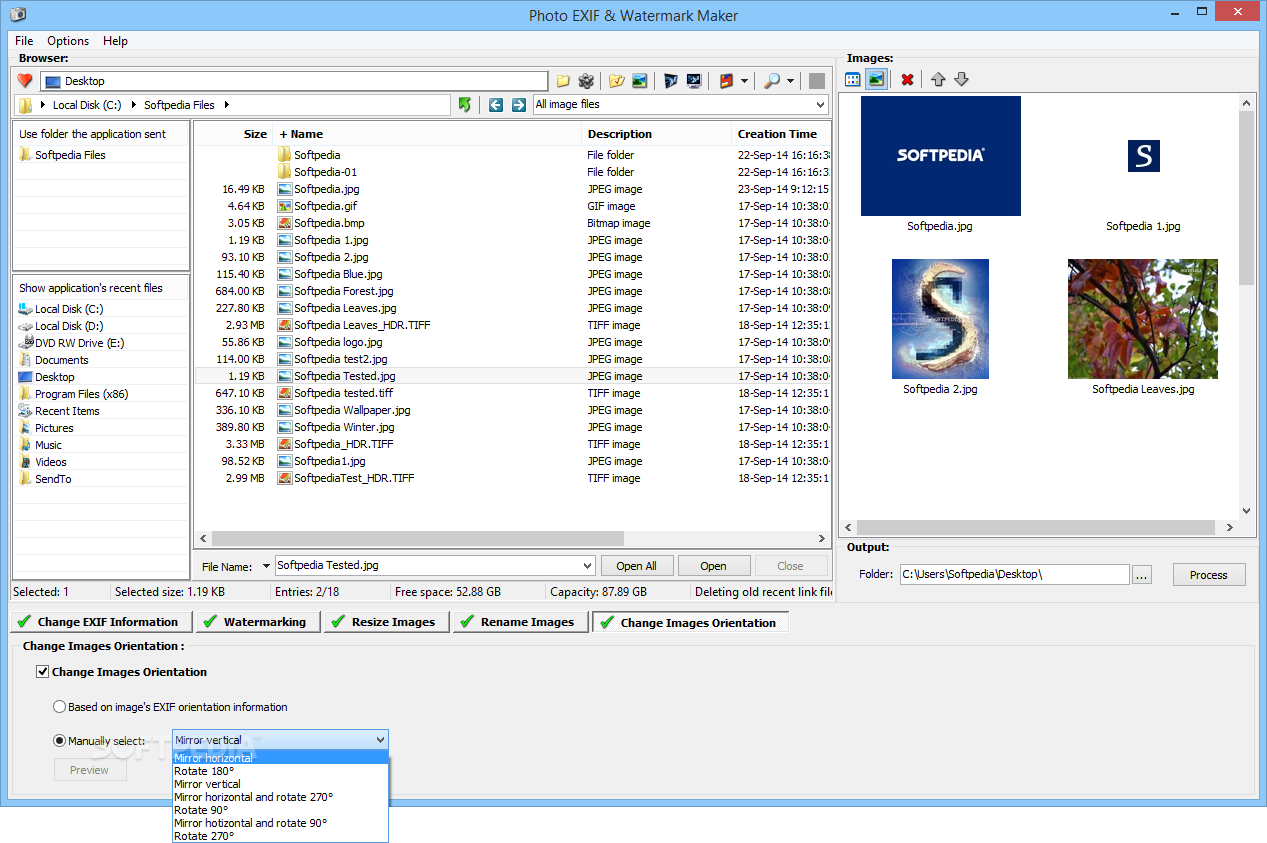Select the EXIF orientation information radio button
The width and height of the screenshot is (1267, 843).
coord(59,707)
